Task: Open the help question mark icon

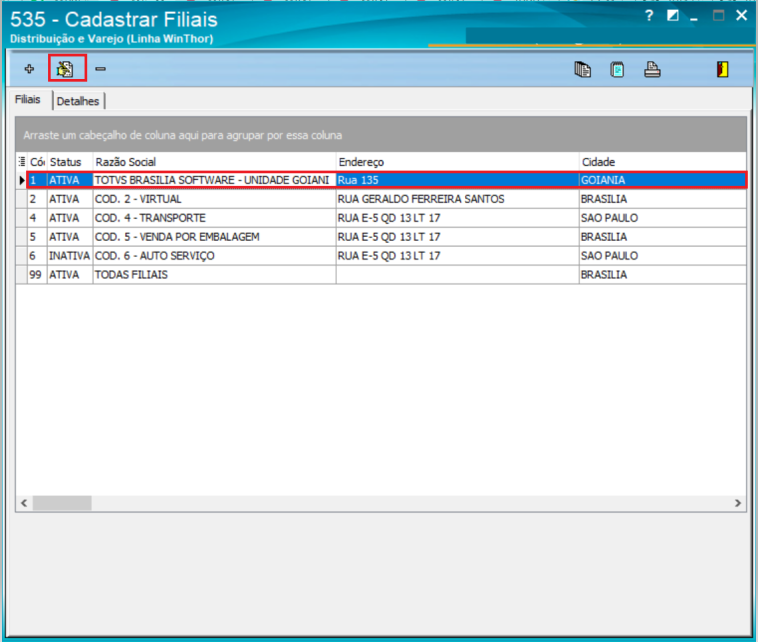Action: (649, 16)
